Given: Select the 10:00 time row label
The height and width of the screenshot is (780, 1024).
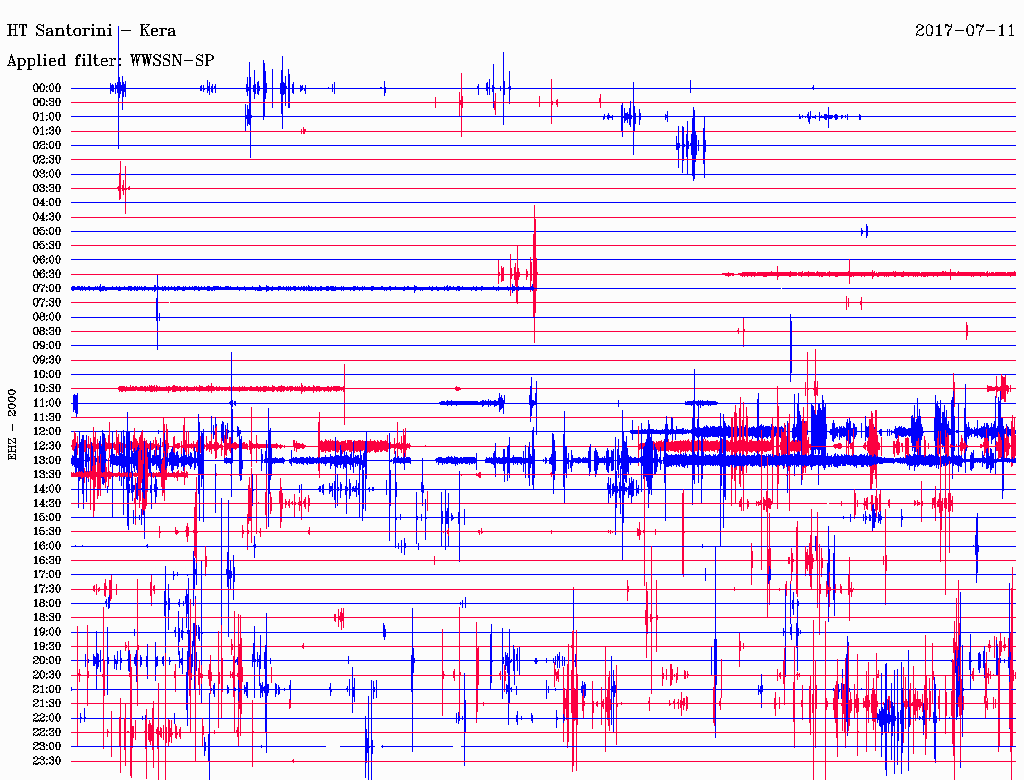Looking at the screenshot, I should (x=47, y=374).
